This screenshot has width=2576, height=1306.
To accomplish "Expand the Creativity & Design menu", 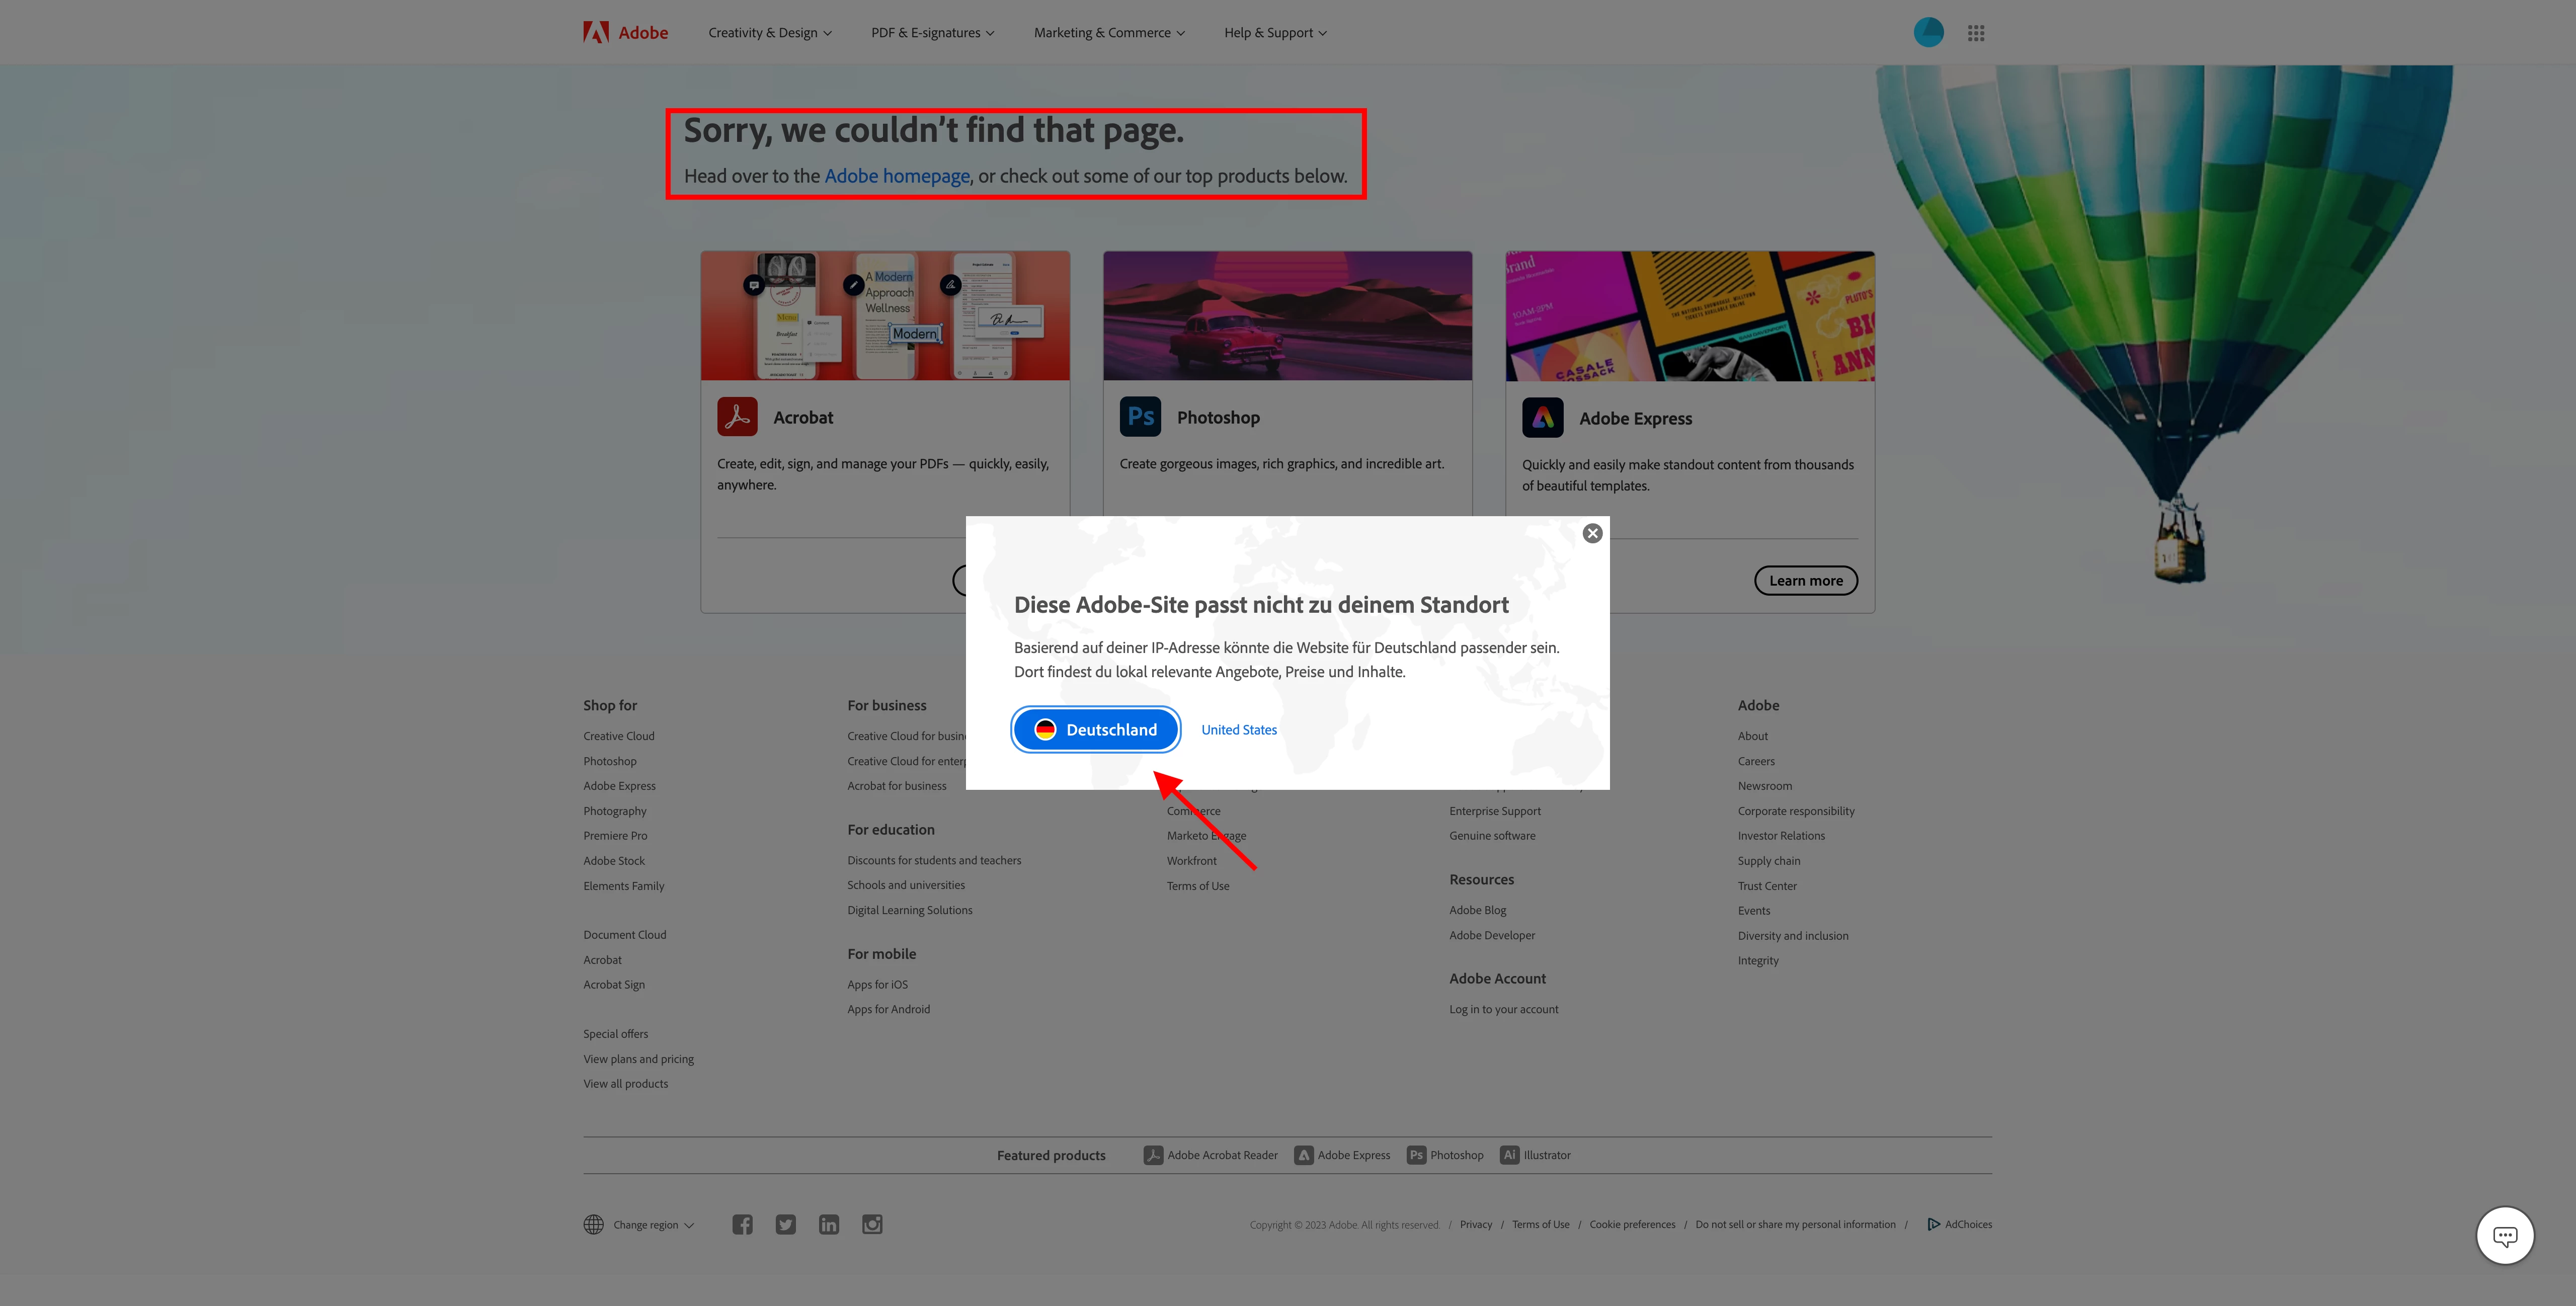I will 769,33.
